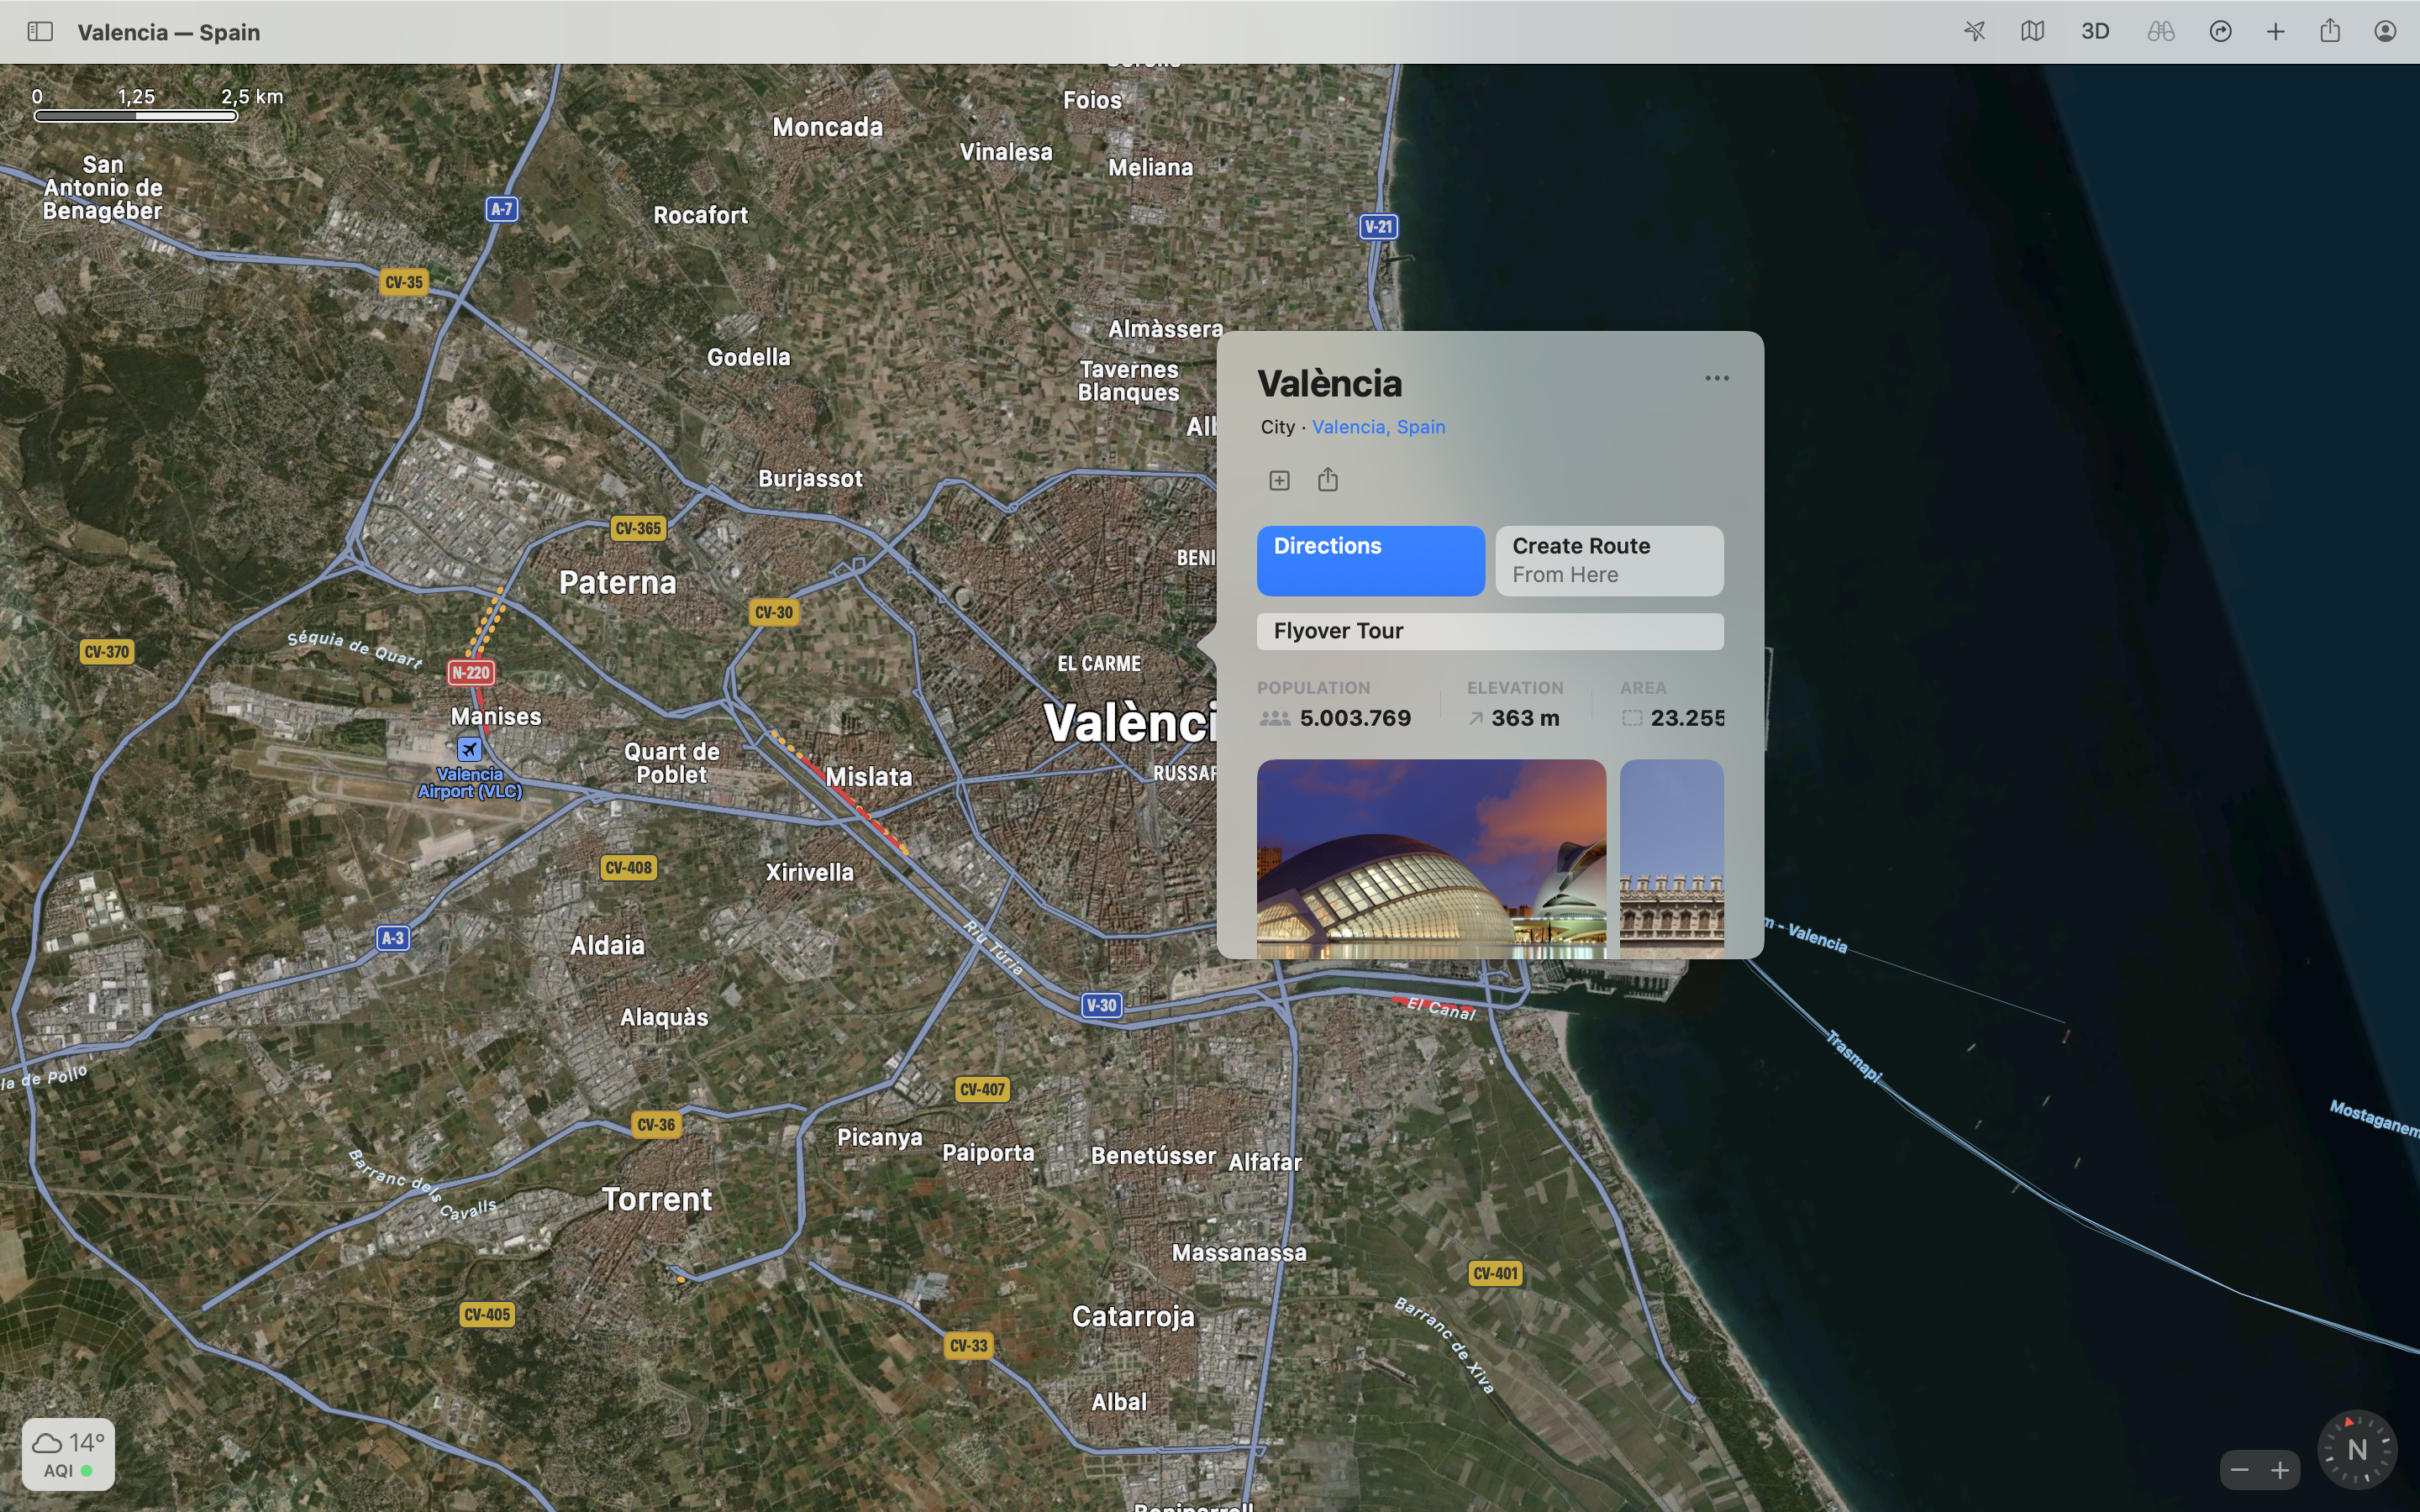Click the CV-36 road shield
The height and width of the screenshot is (1512, 2420).
click(x=656, y=1124)
